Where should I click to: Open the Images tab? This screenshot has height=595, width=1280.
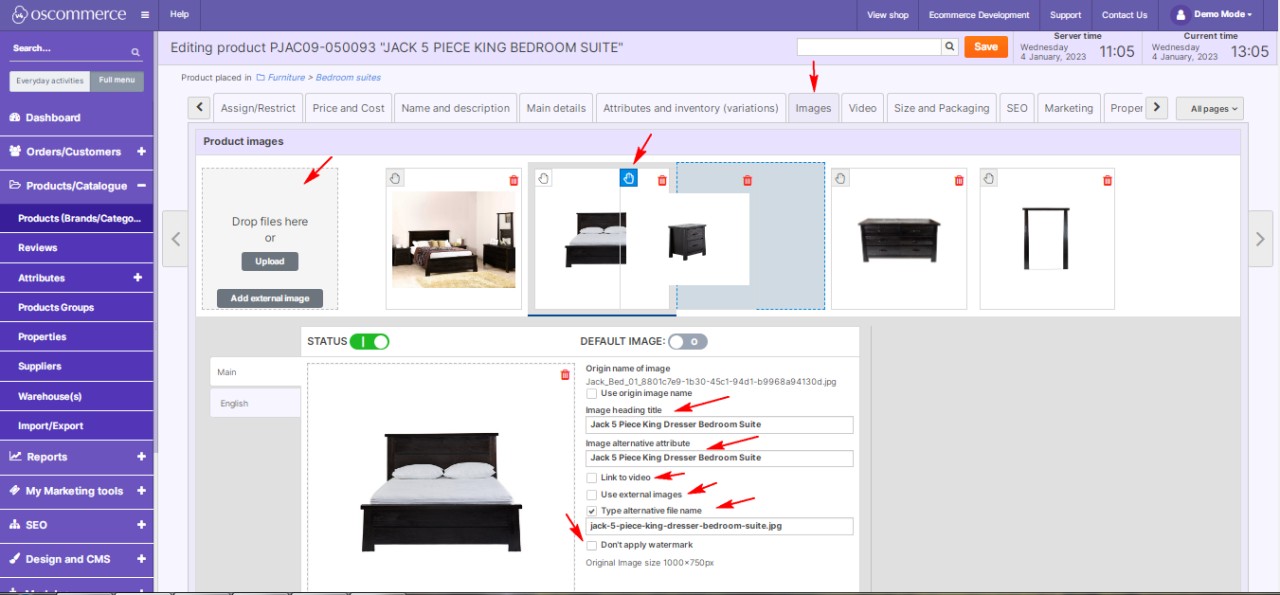pyautogui.click(x=813, y=108)
